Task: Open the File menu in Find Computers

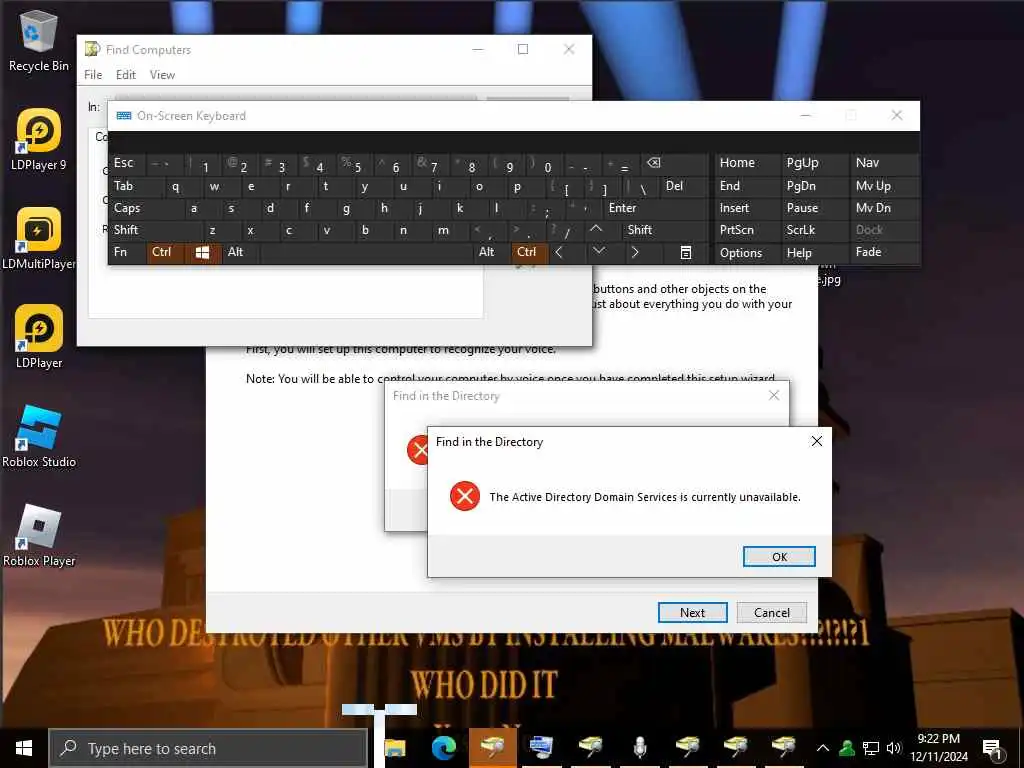Action: tap(93, 74)
